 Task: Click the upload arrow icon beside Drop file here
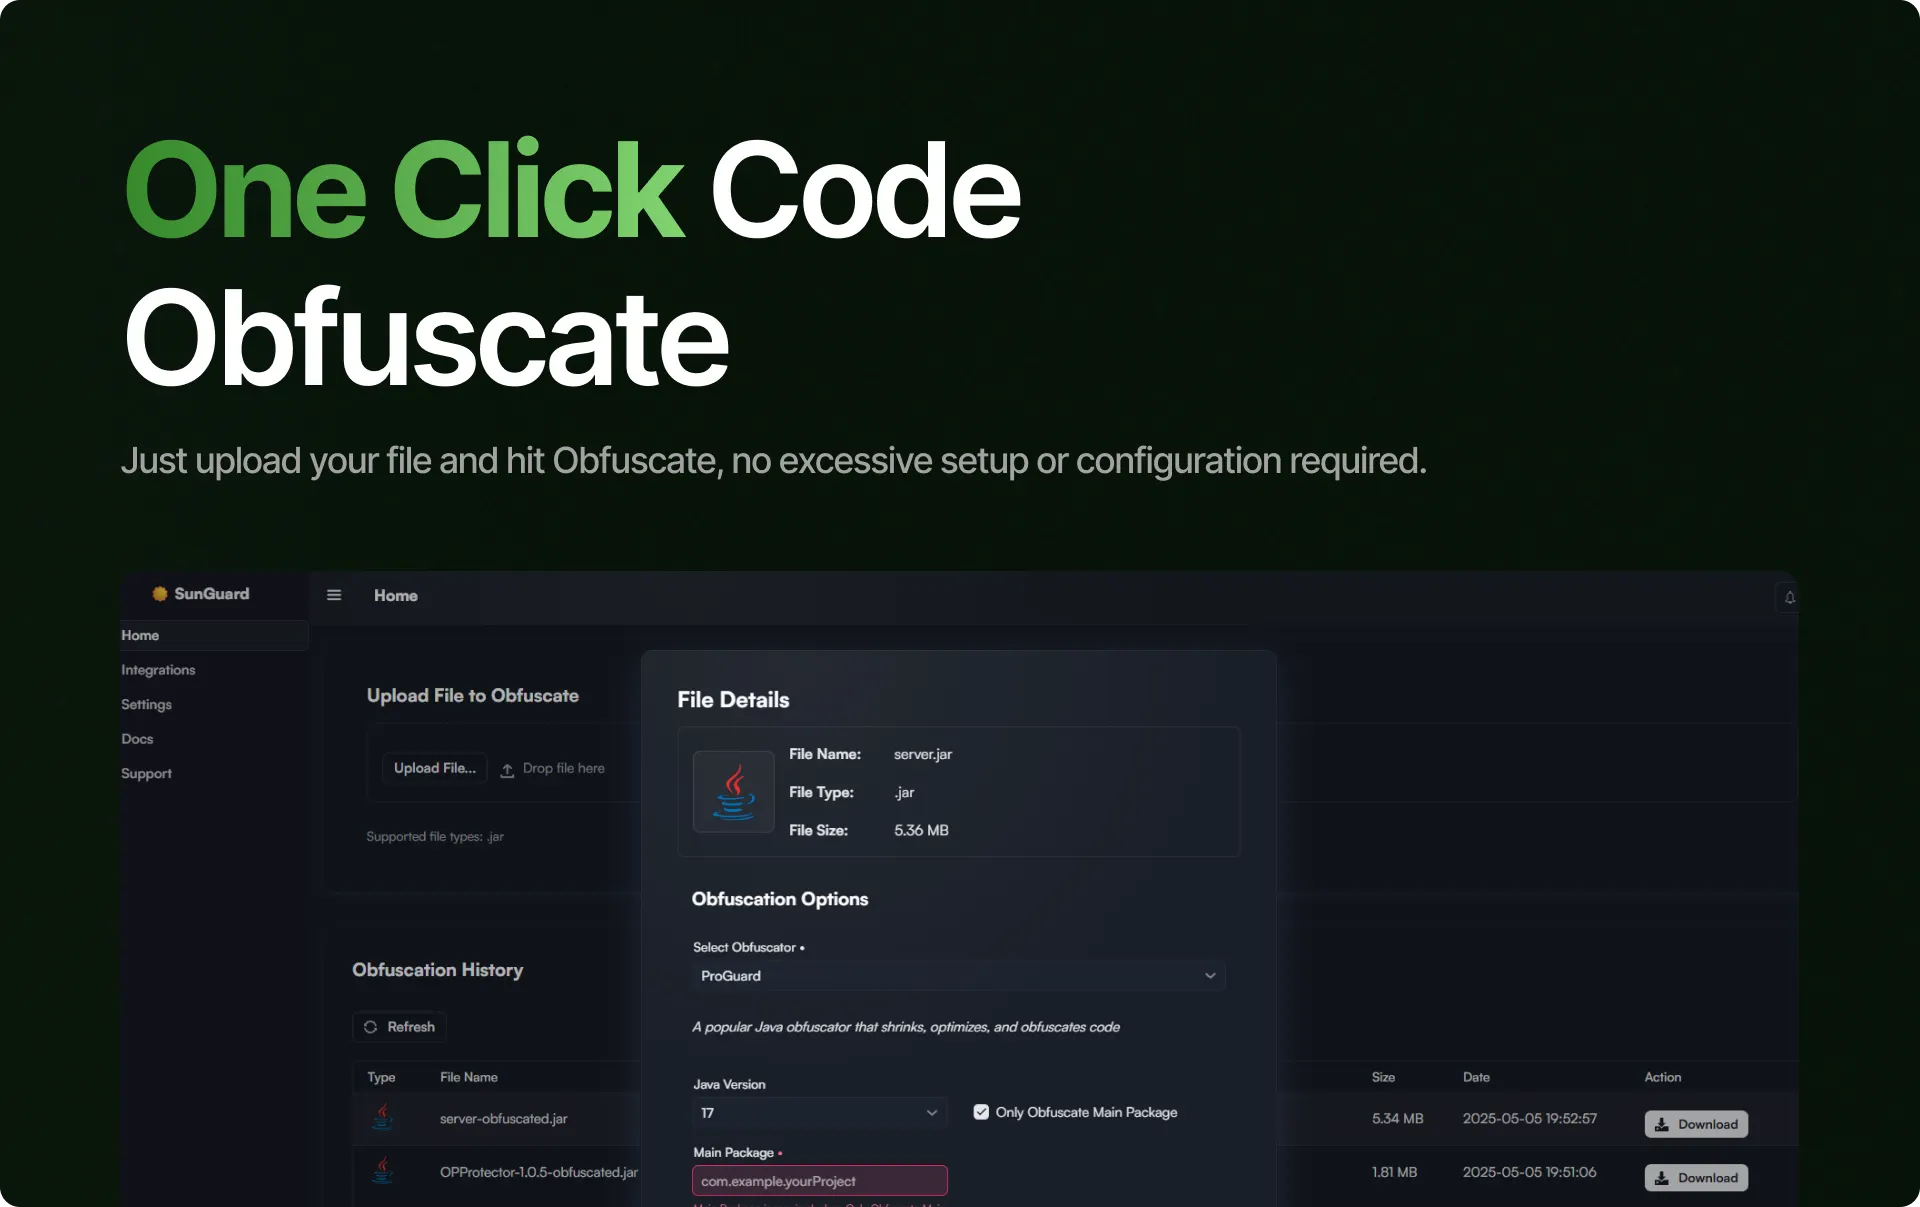[507, 769]
